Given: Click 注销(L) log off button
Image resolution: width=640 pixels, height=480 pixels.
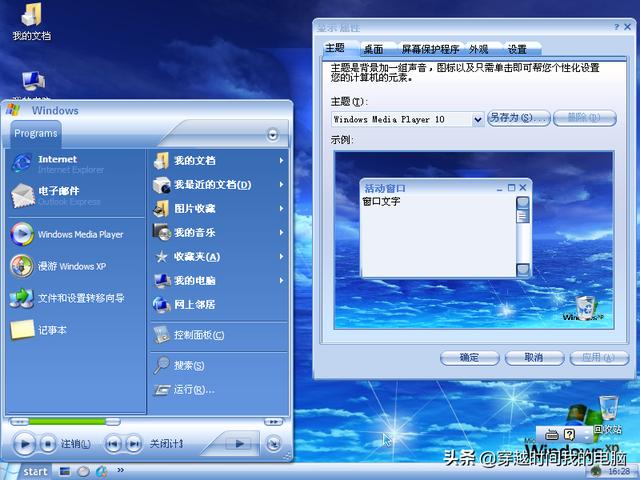Looking at the screenshot, I should pos(76,443).
